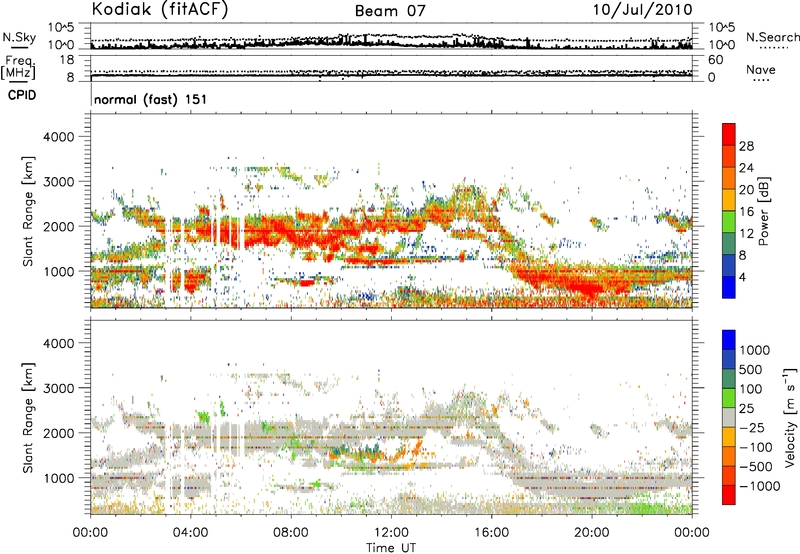This screenshot has height=554, width=800.
Task: Click the 4000 tick of velocity panel axis
Action: [58, 344]
